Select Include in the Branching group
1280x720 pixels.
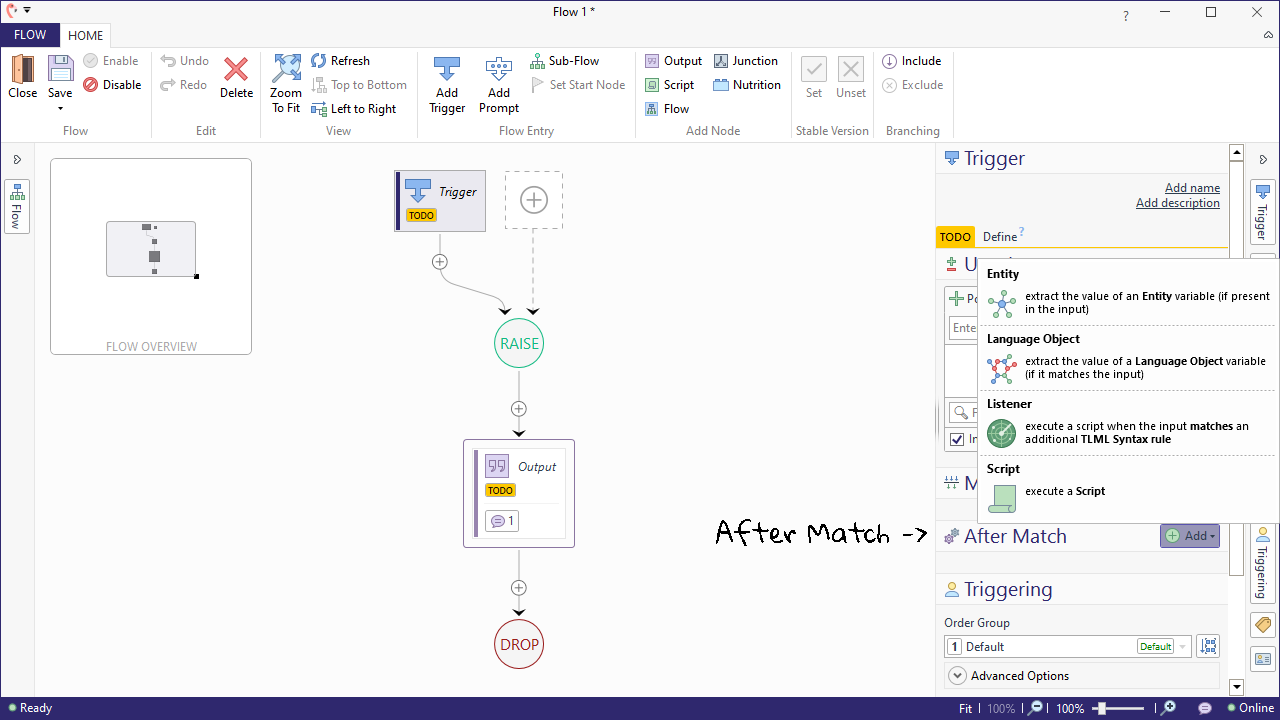(x=911, y=60)
